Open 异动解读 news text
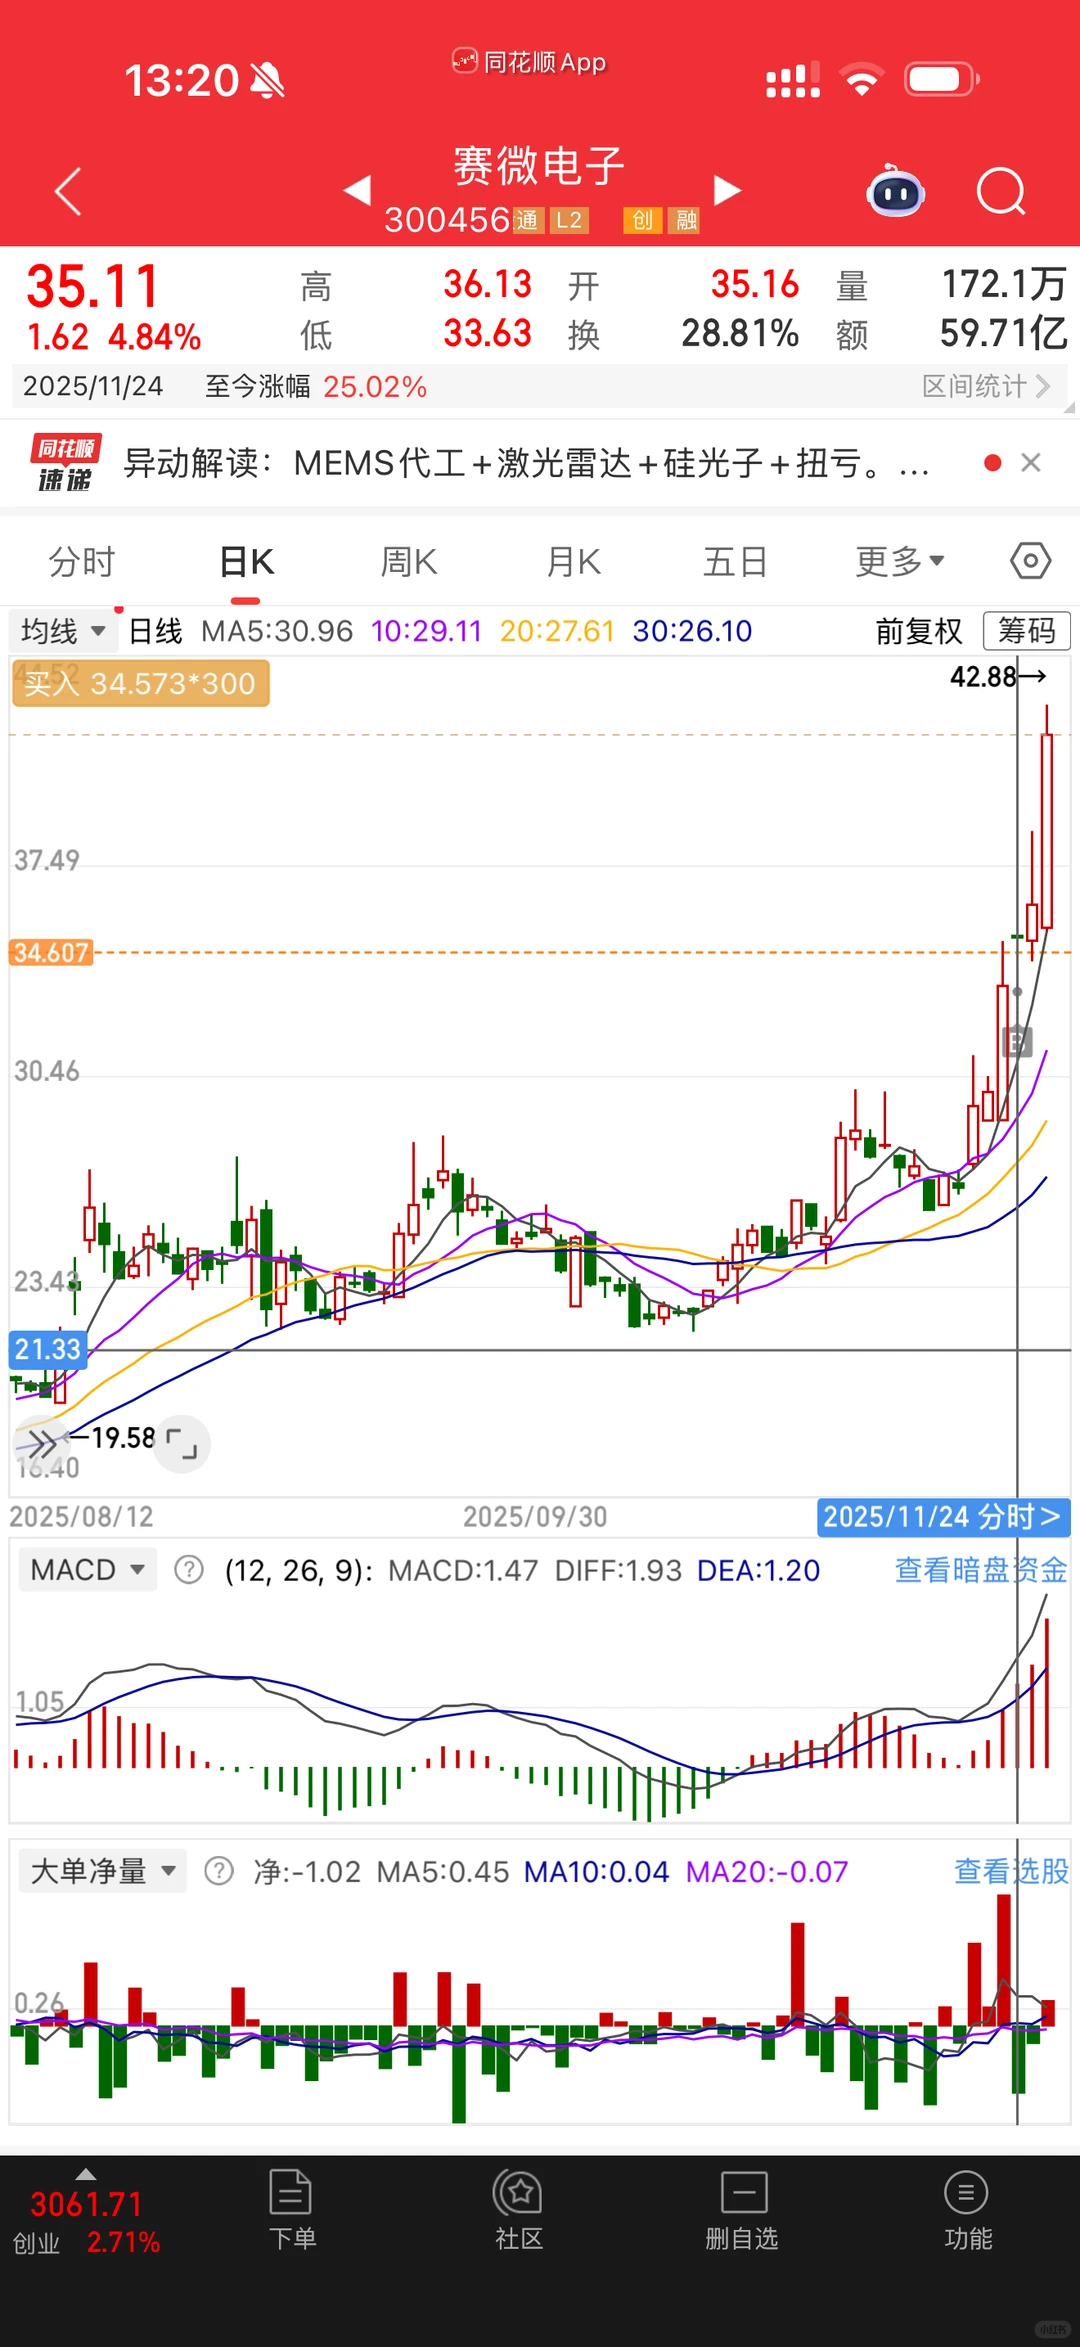 (x=526, y=463)
